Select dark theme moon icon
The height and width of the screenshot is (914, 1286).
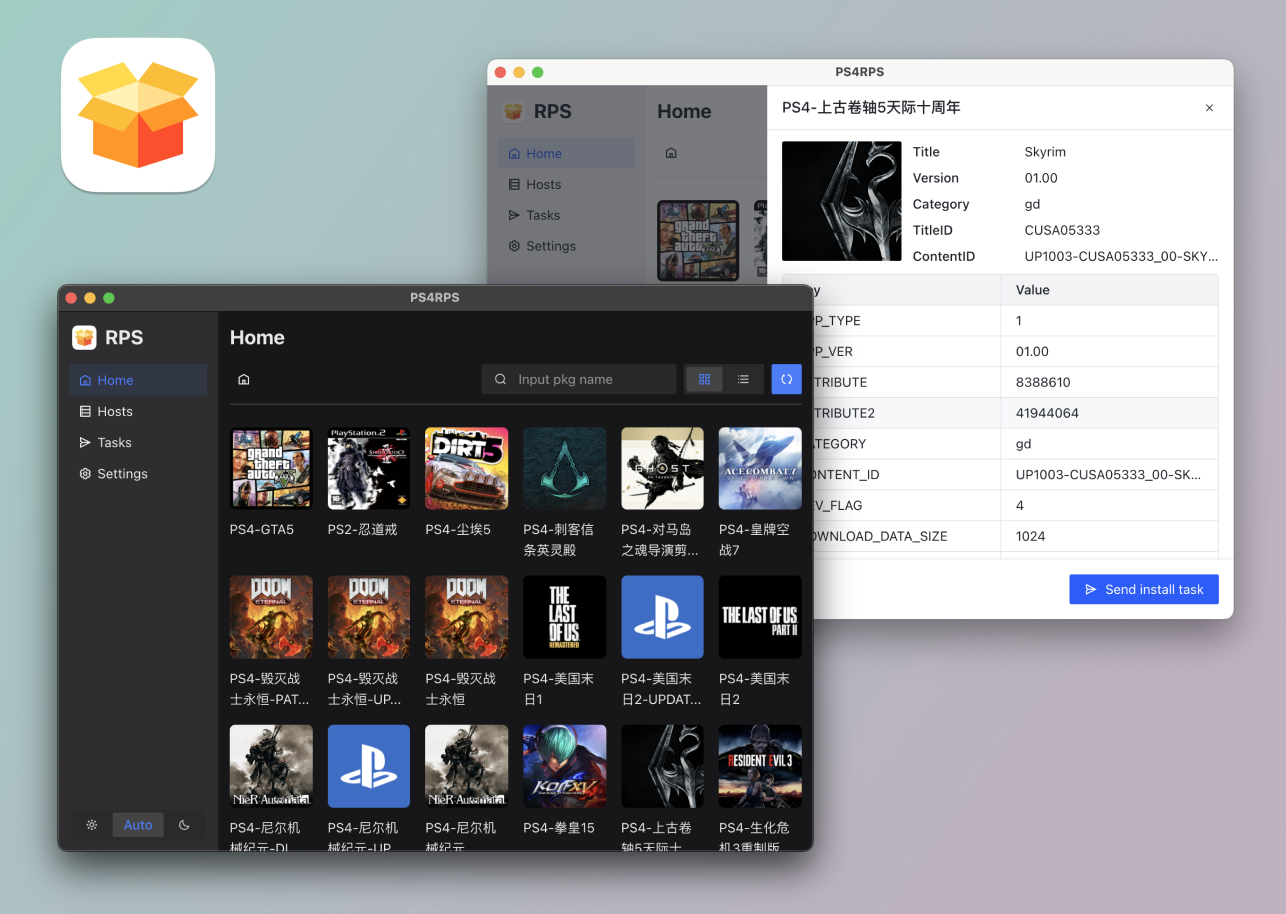184,825
